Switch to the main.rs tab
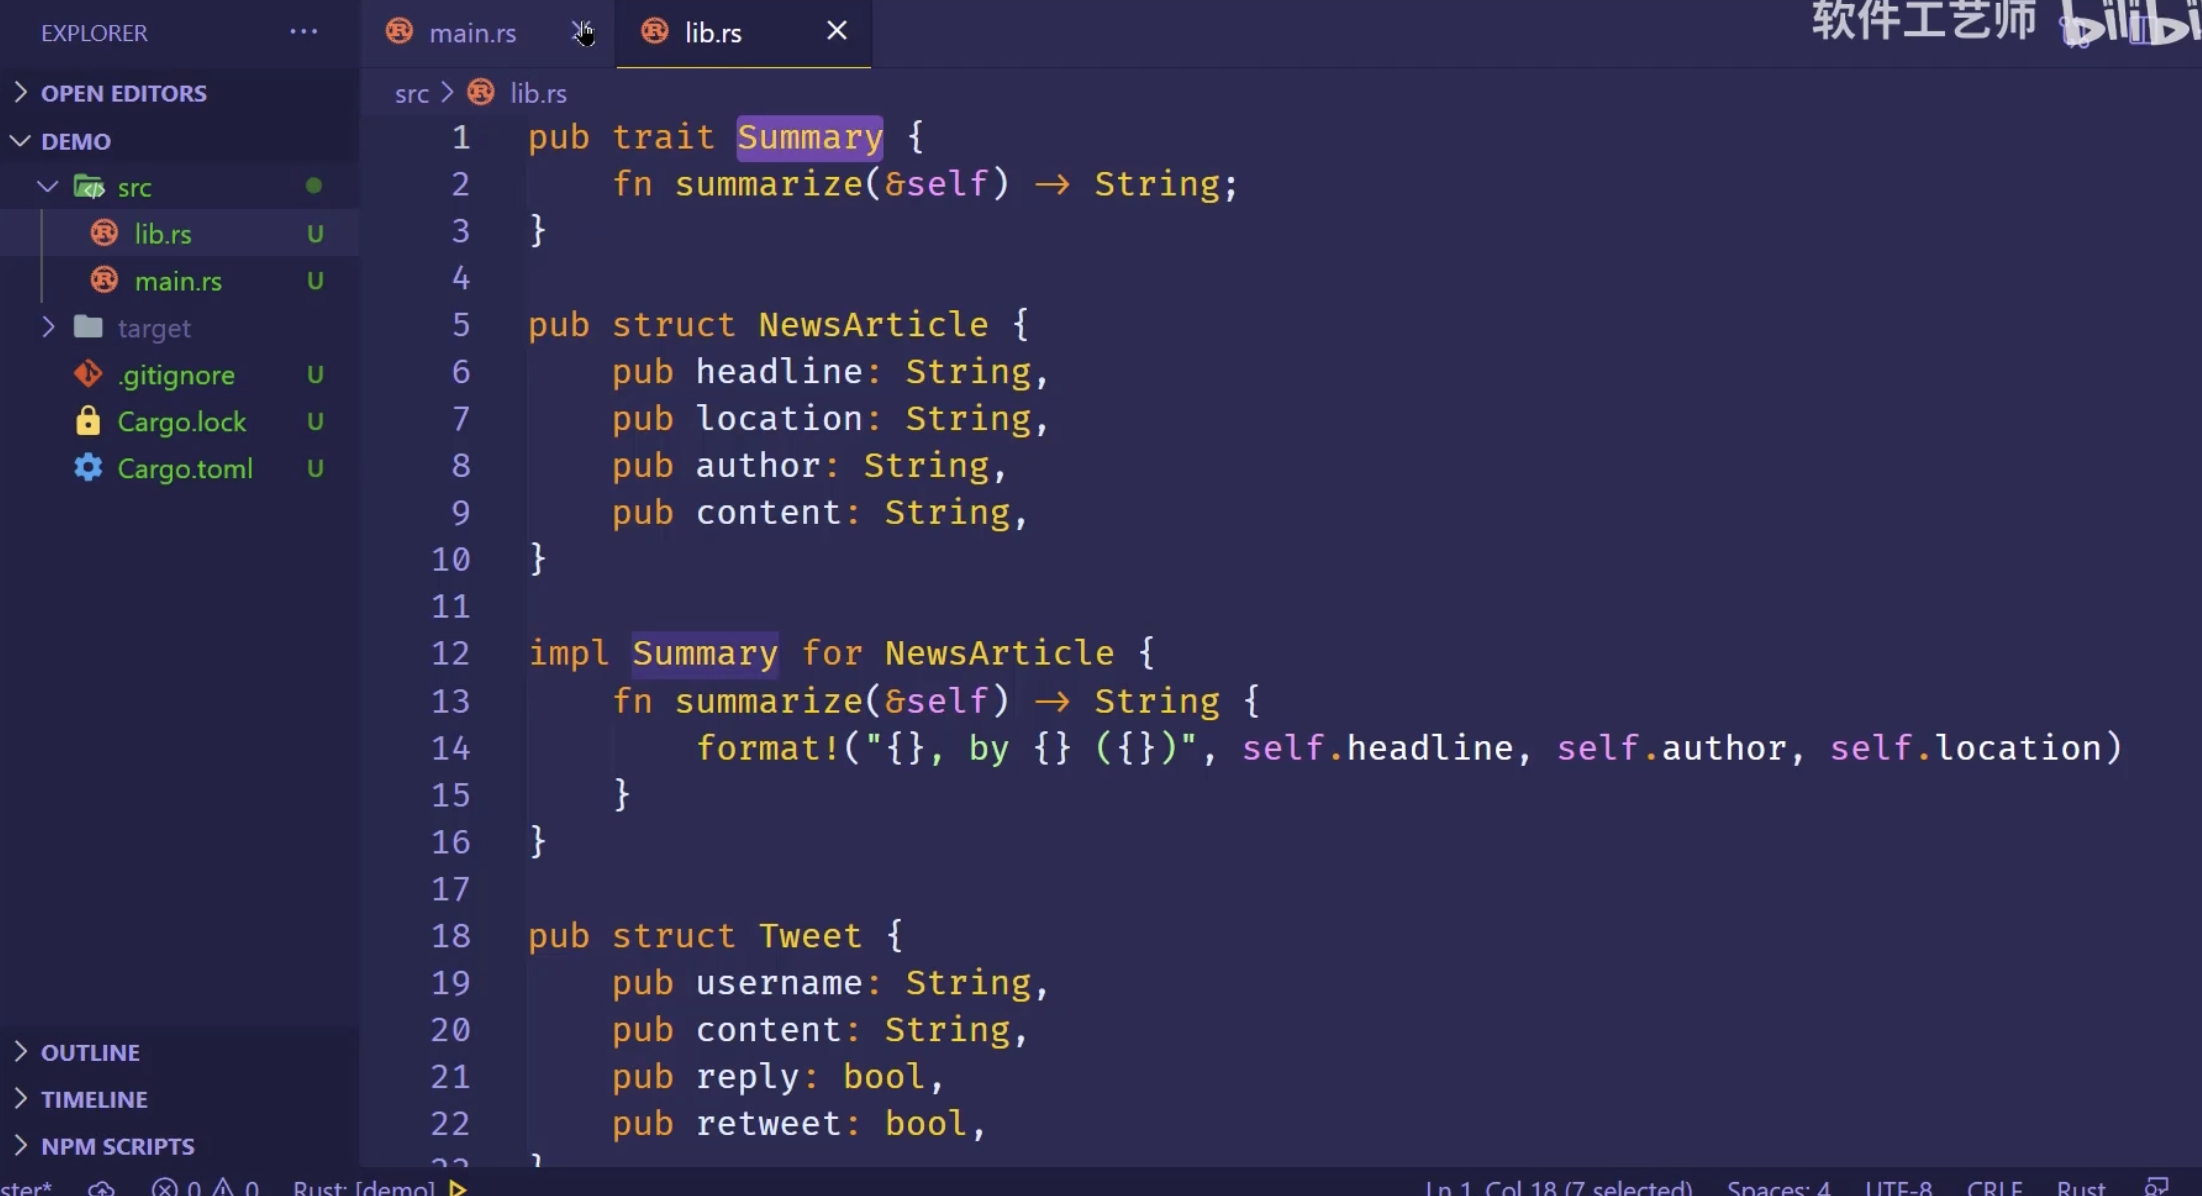 pyautogui.click(x=472, y=33)
